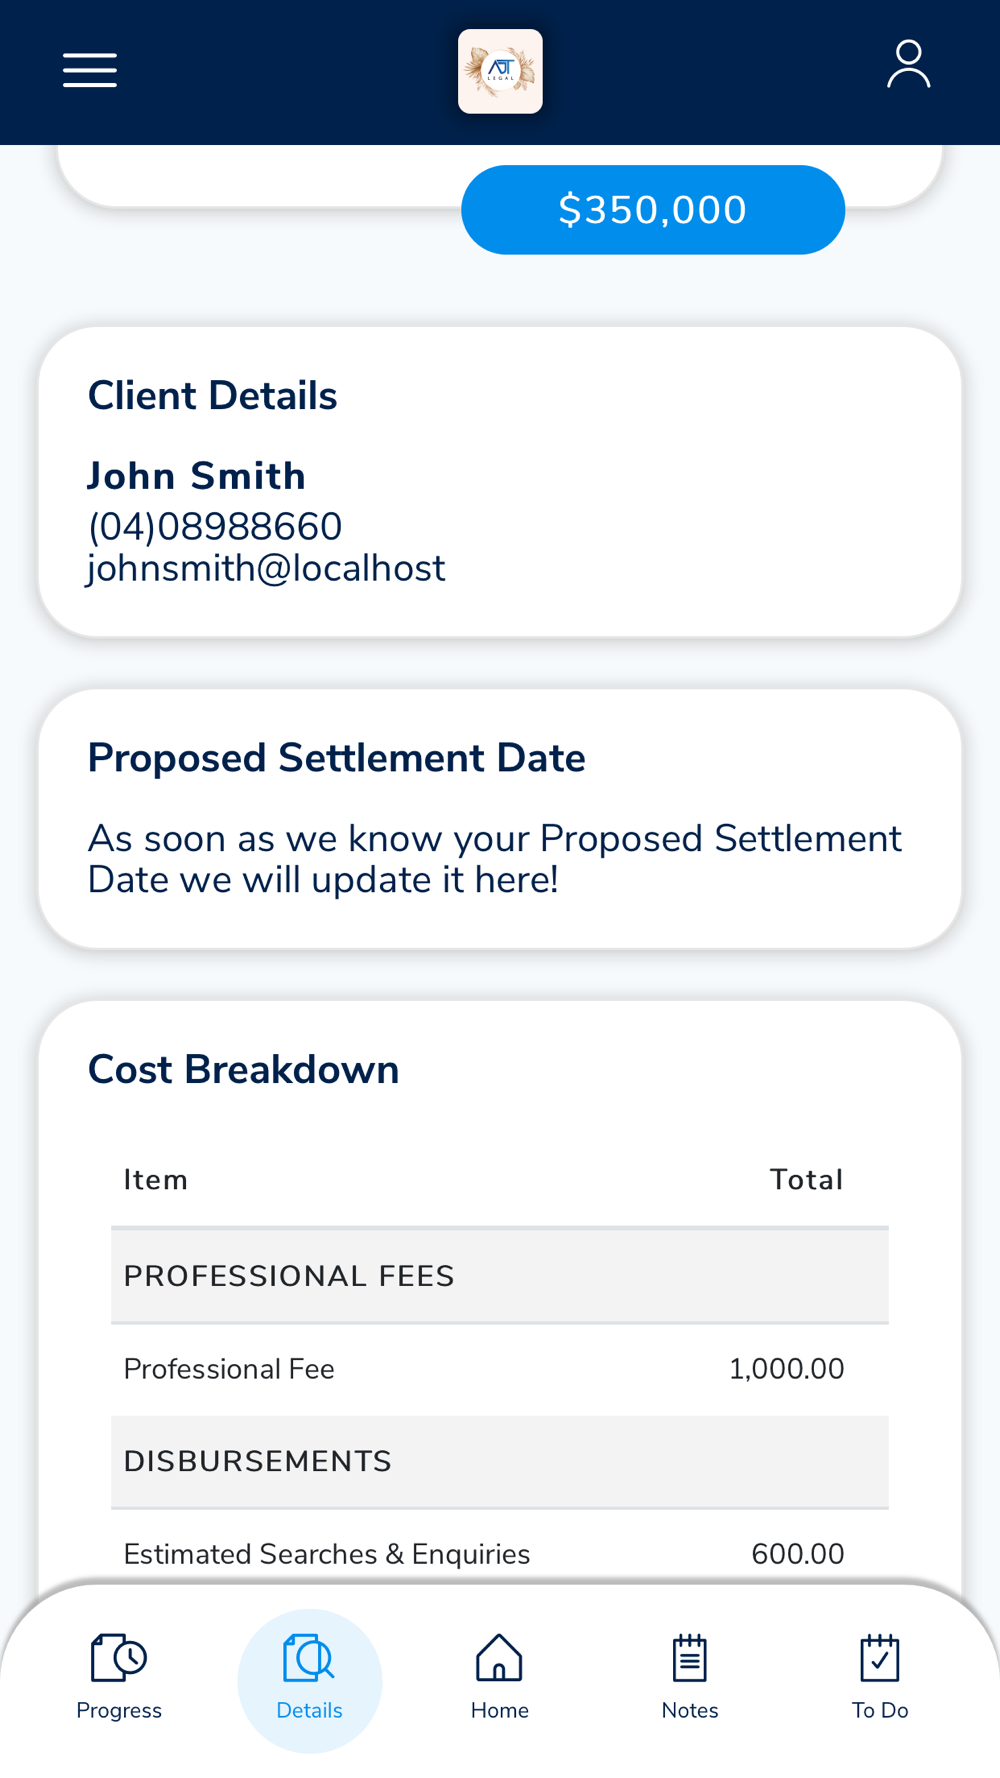Switch to the Progress tab label
Image resolution: width=1000 pixels, height=1778 pixels.
(x=119, y=1710)
